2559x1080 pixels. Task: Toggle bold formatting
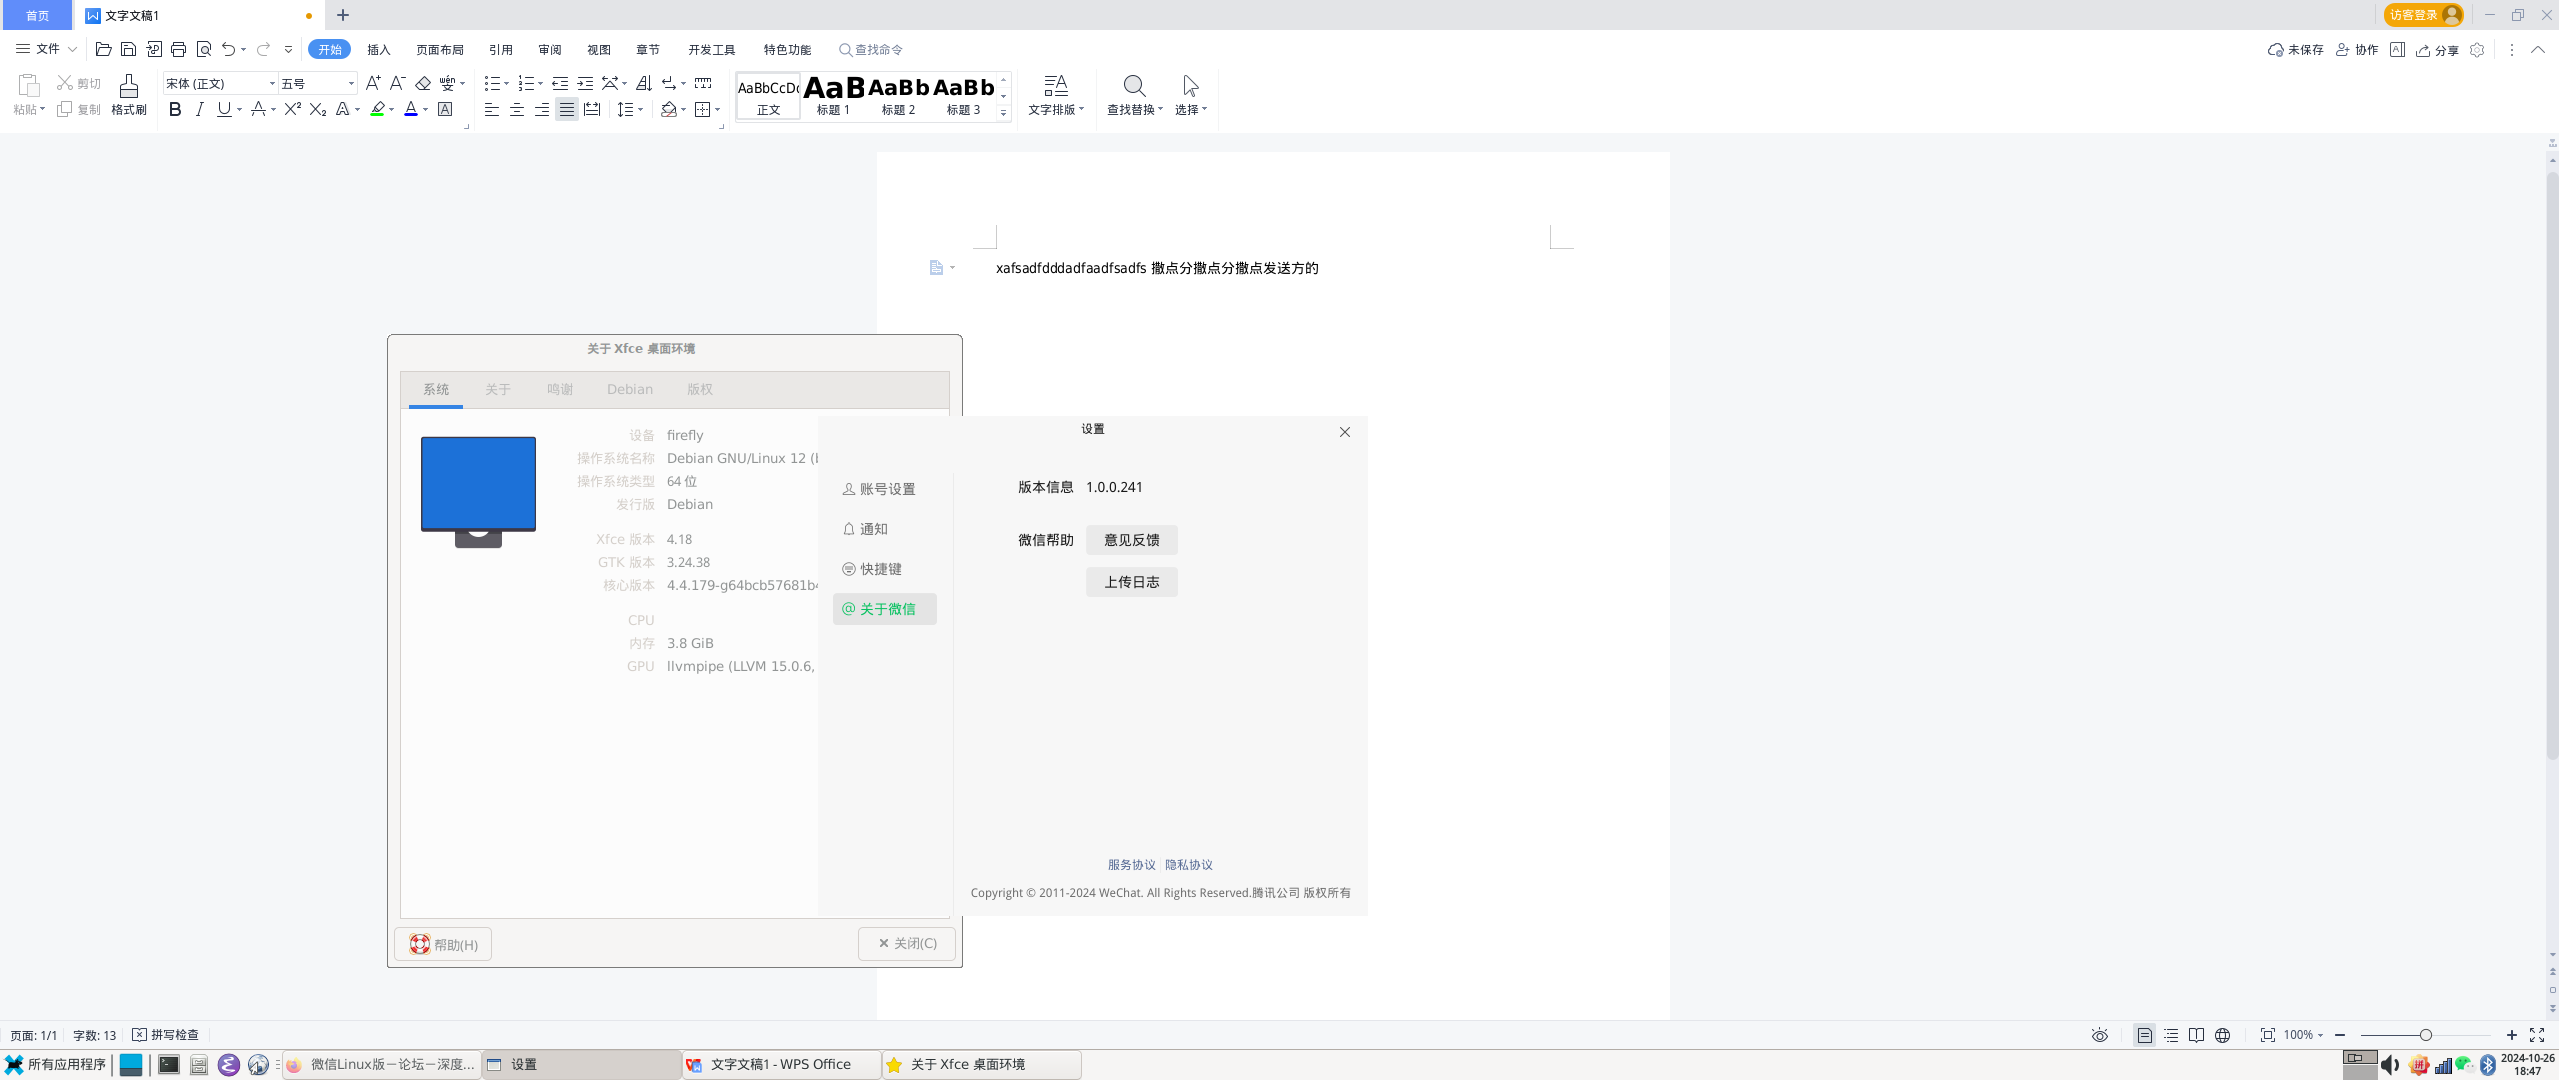175,109
